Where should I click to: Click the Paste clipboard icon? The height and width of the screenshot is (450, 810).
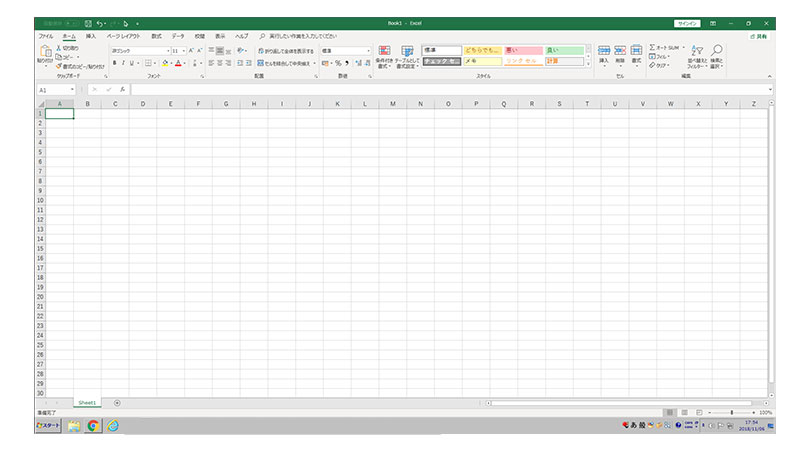pyautogui.click(x=45, y=52)
